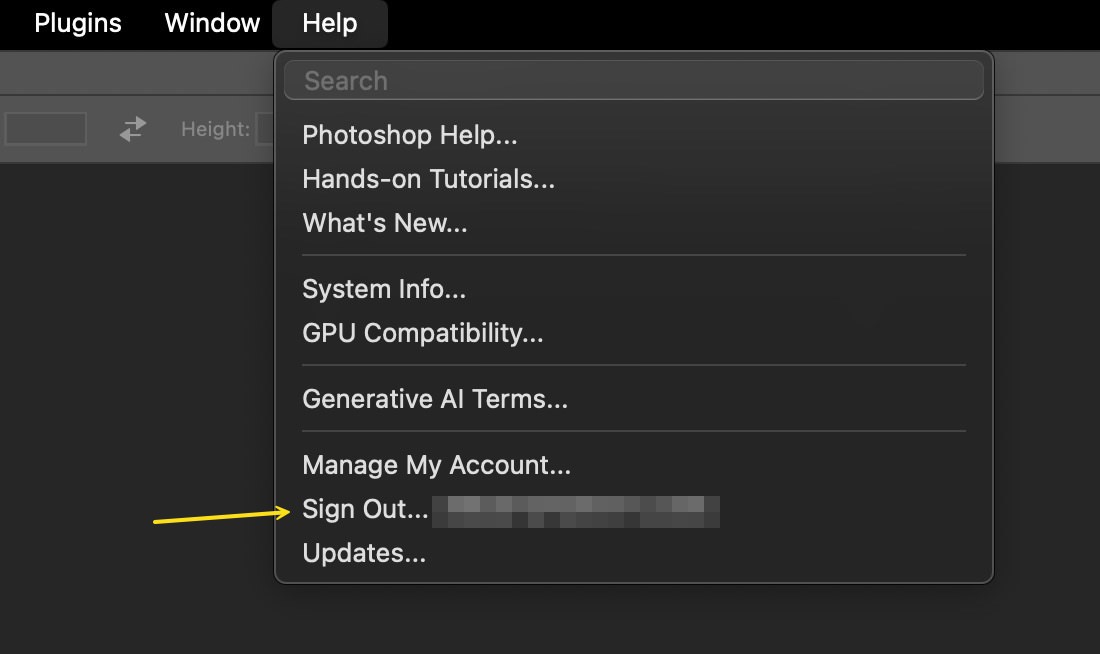Click the Help menu Search field
The image size is (1100, 654).
(634, 81)
